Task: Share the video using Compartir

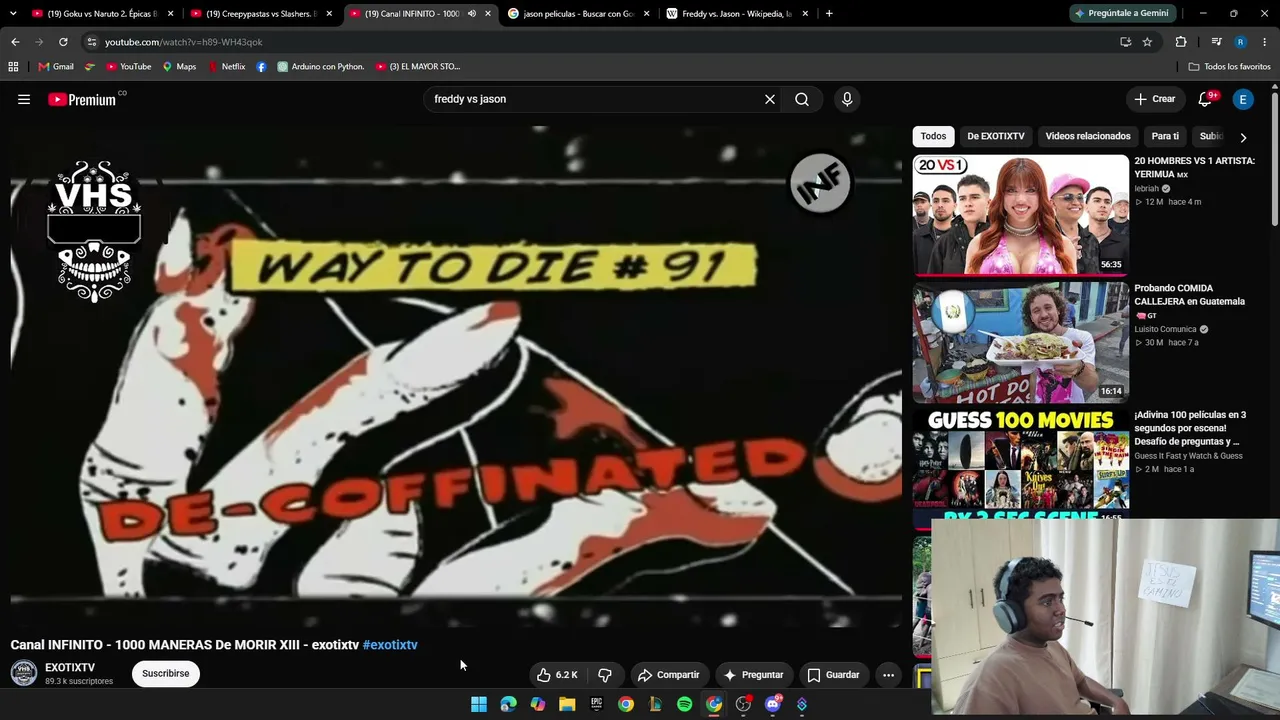Action: pos(669,675)
